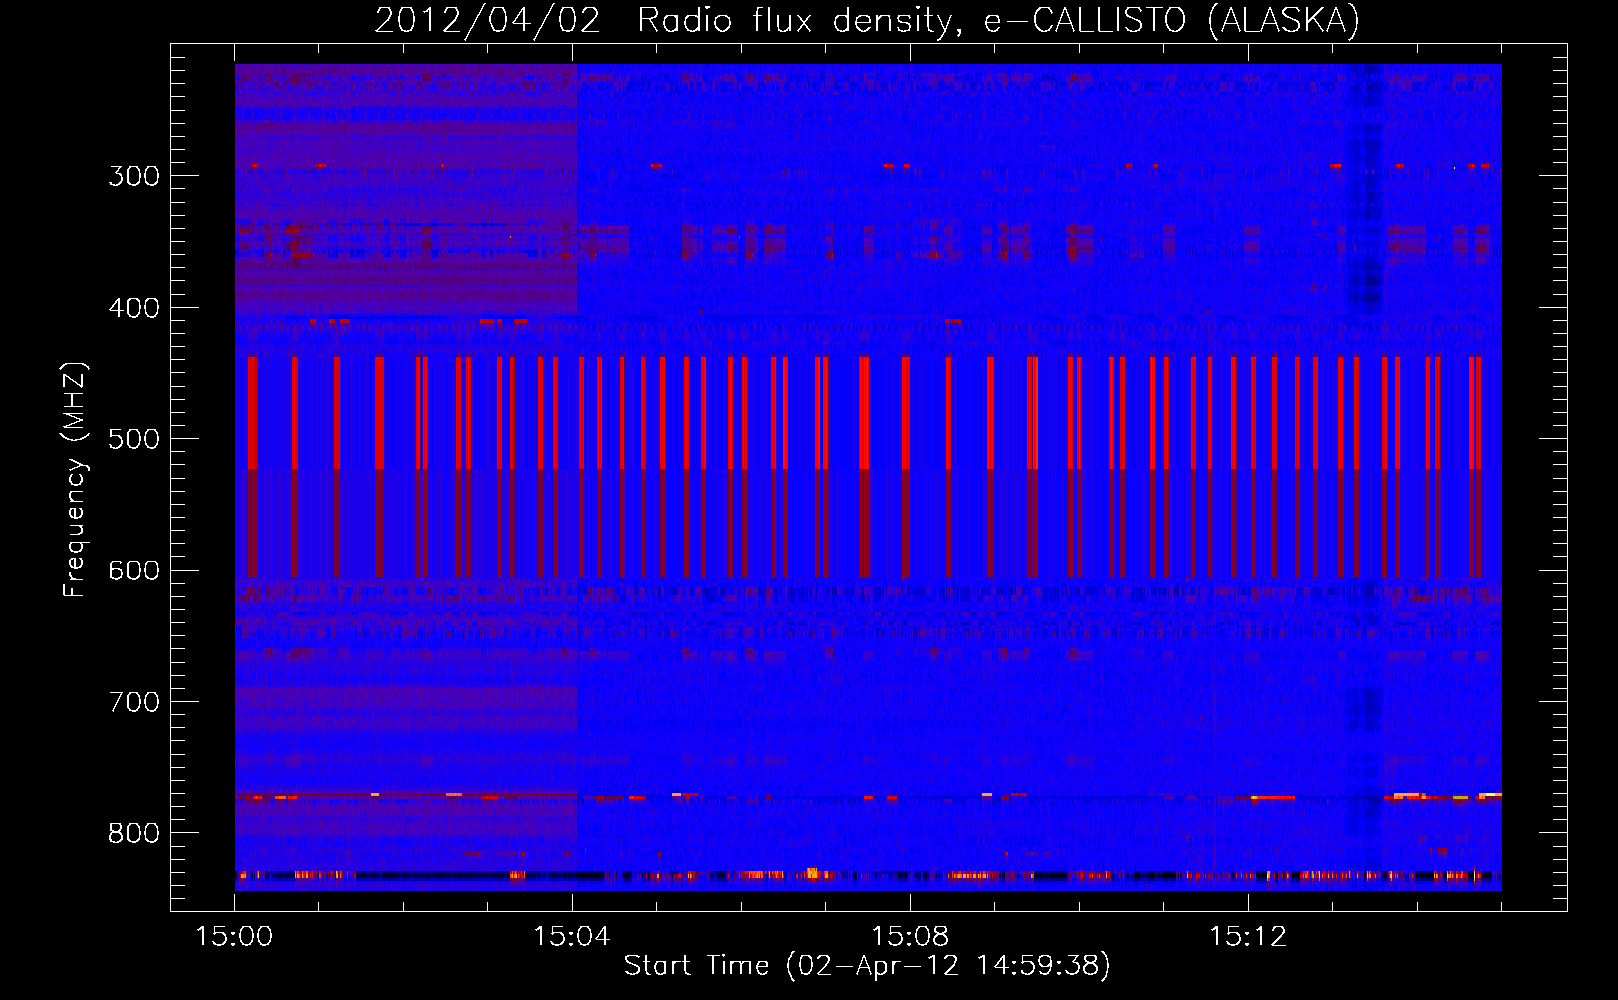1618x1000 pixels.
Task: Select the 300 frequency tick label
Action: click(134, 176)
